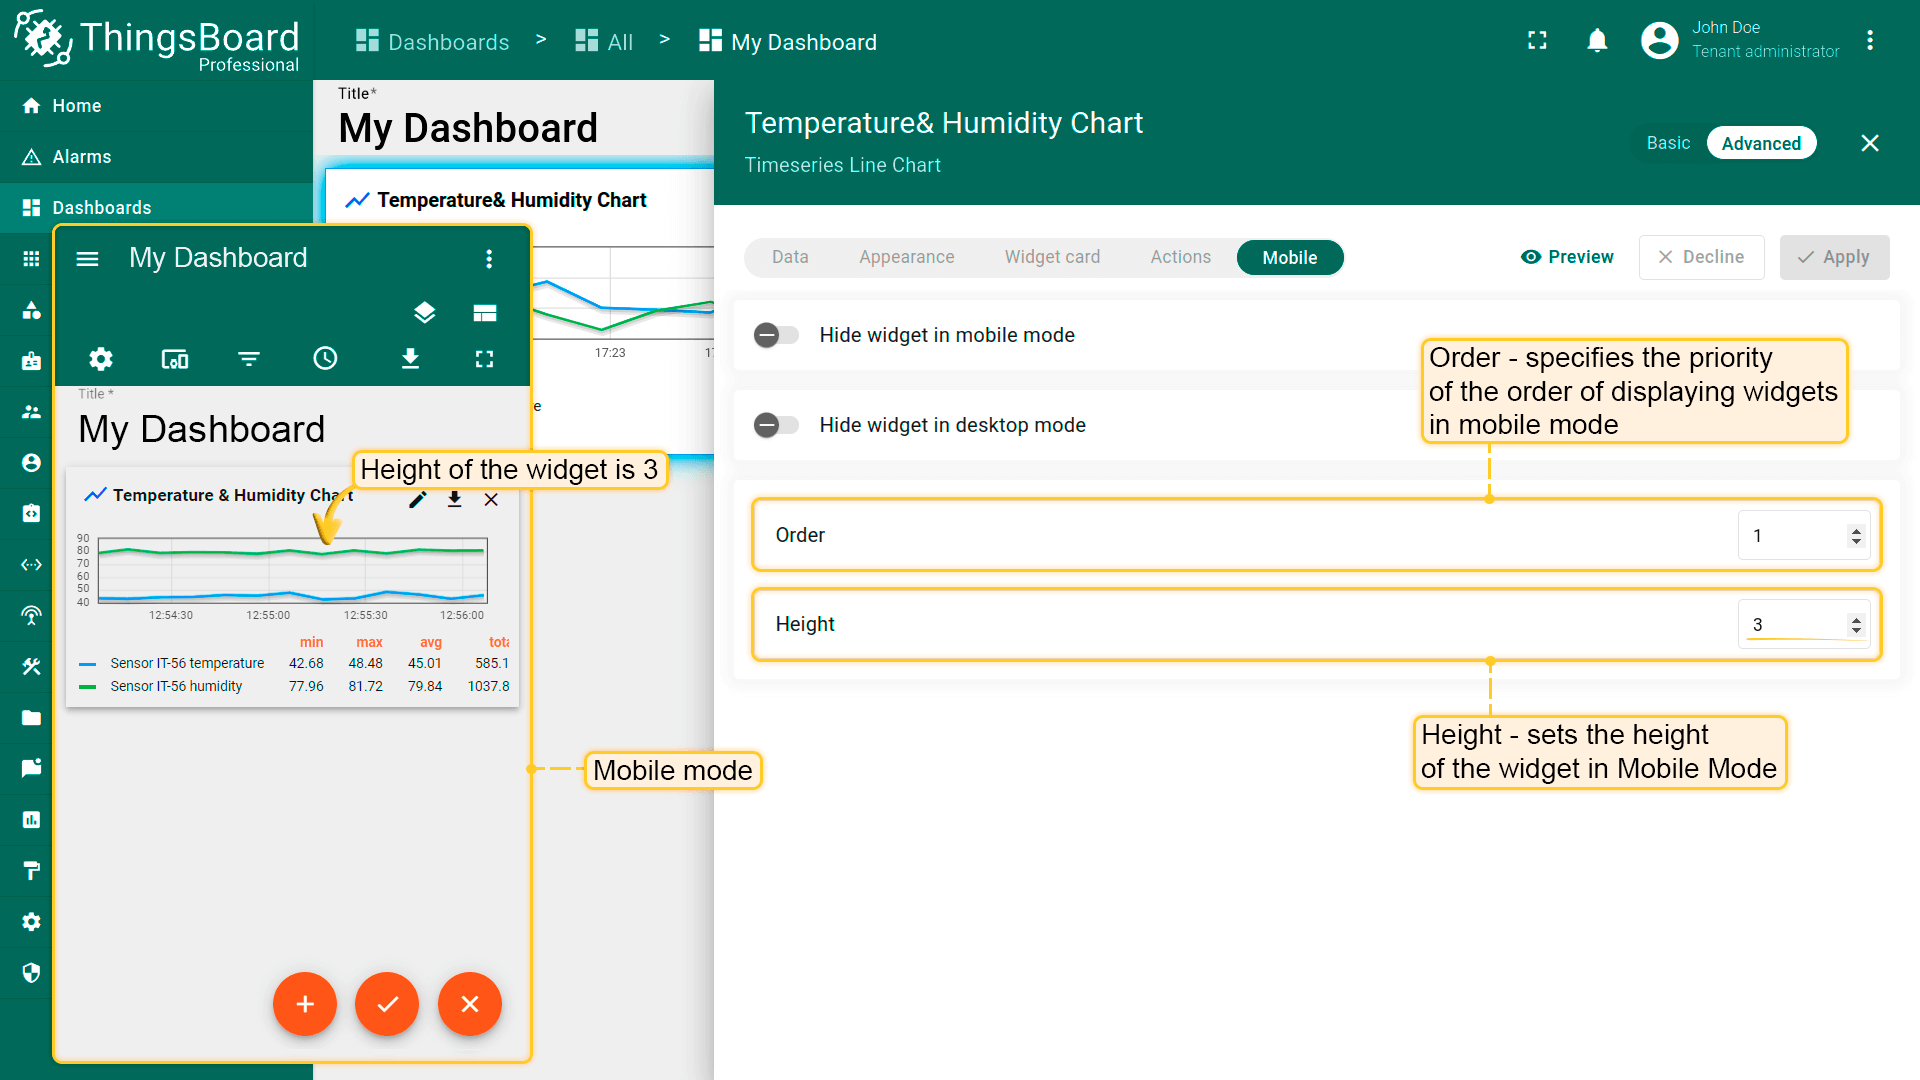Toggle Hide widget in desktop mode
Screen dimensions: 1920x1080
tap(776, 425)
